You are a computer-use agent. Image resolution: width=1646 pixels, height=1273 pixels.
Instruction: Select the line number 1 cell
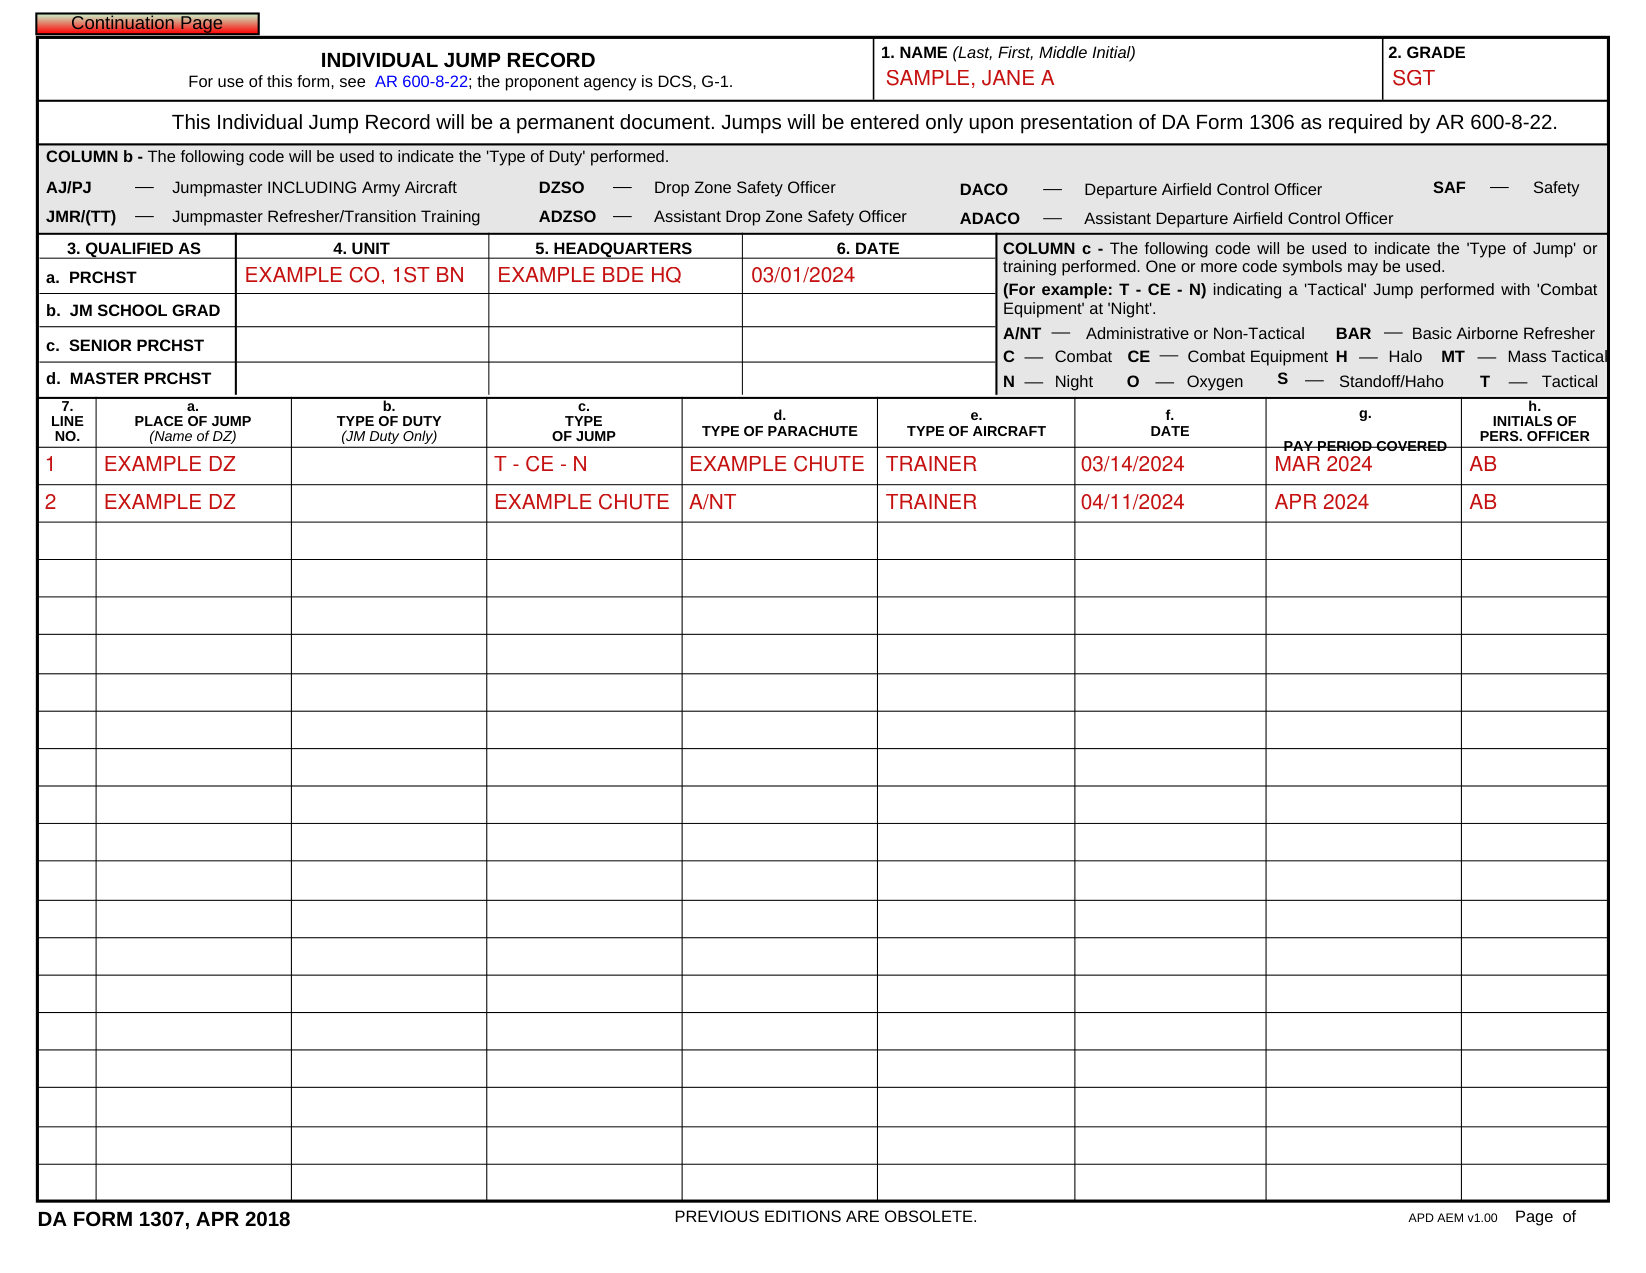click(x=67, y=465)
